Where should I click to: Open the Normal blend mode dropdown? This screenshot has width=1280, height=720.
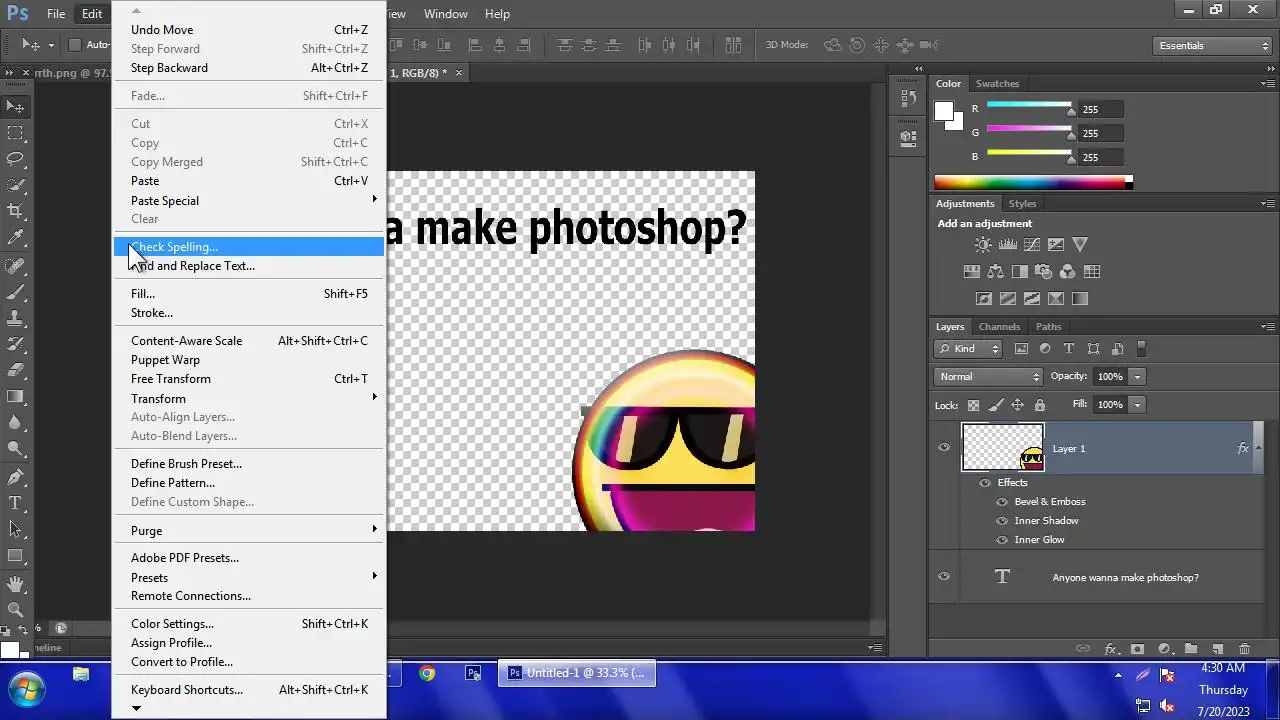click(x=989, y=377)
